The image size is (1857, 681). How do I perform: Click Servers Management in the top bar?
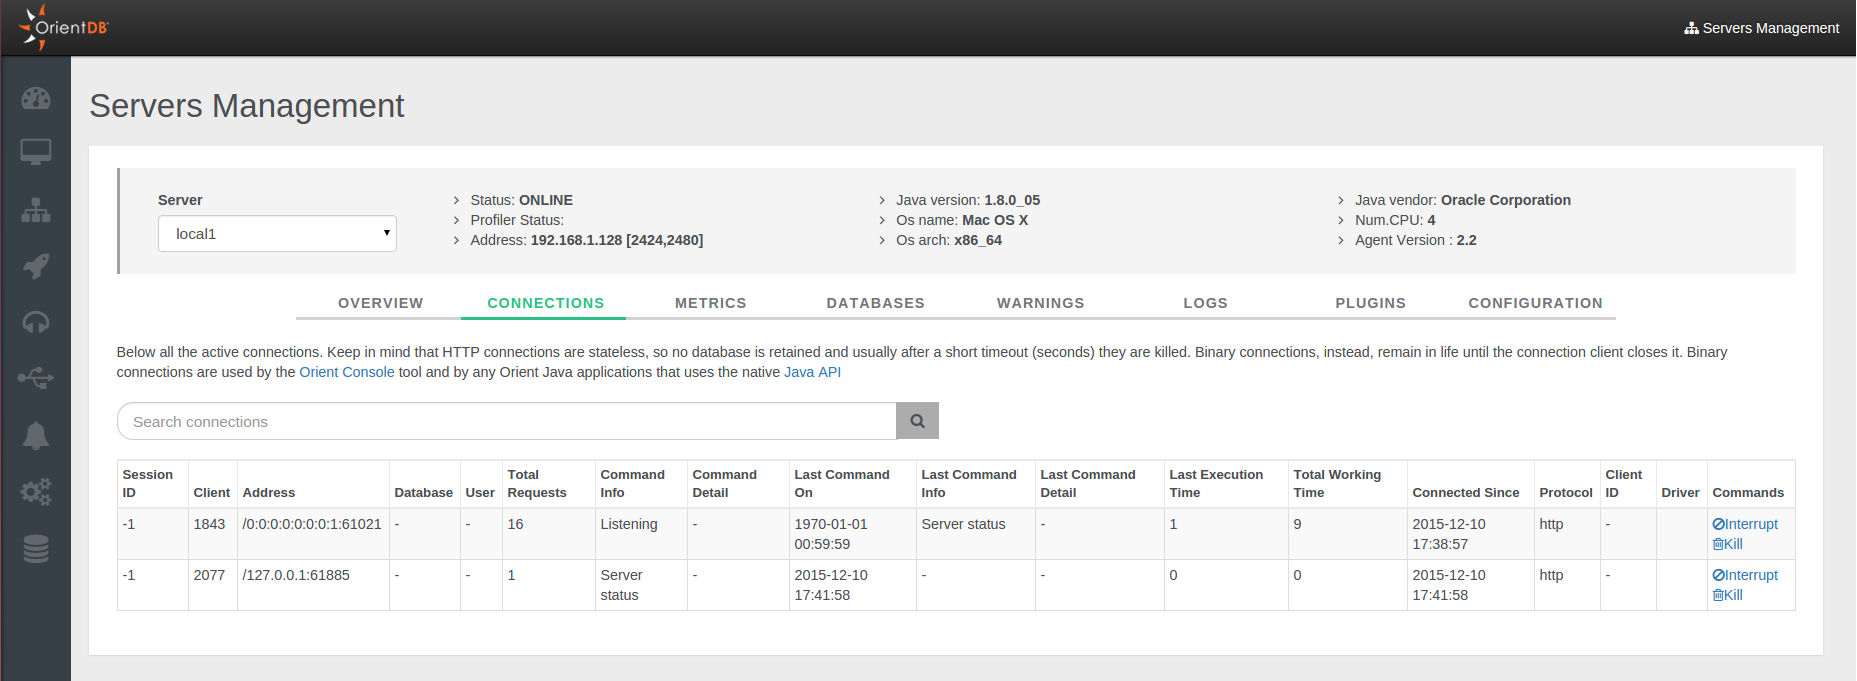[x=1762, y=28]
